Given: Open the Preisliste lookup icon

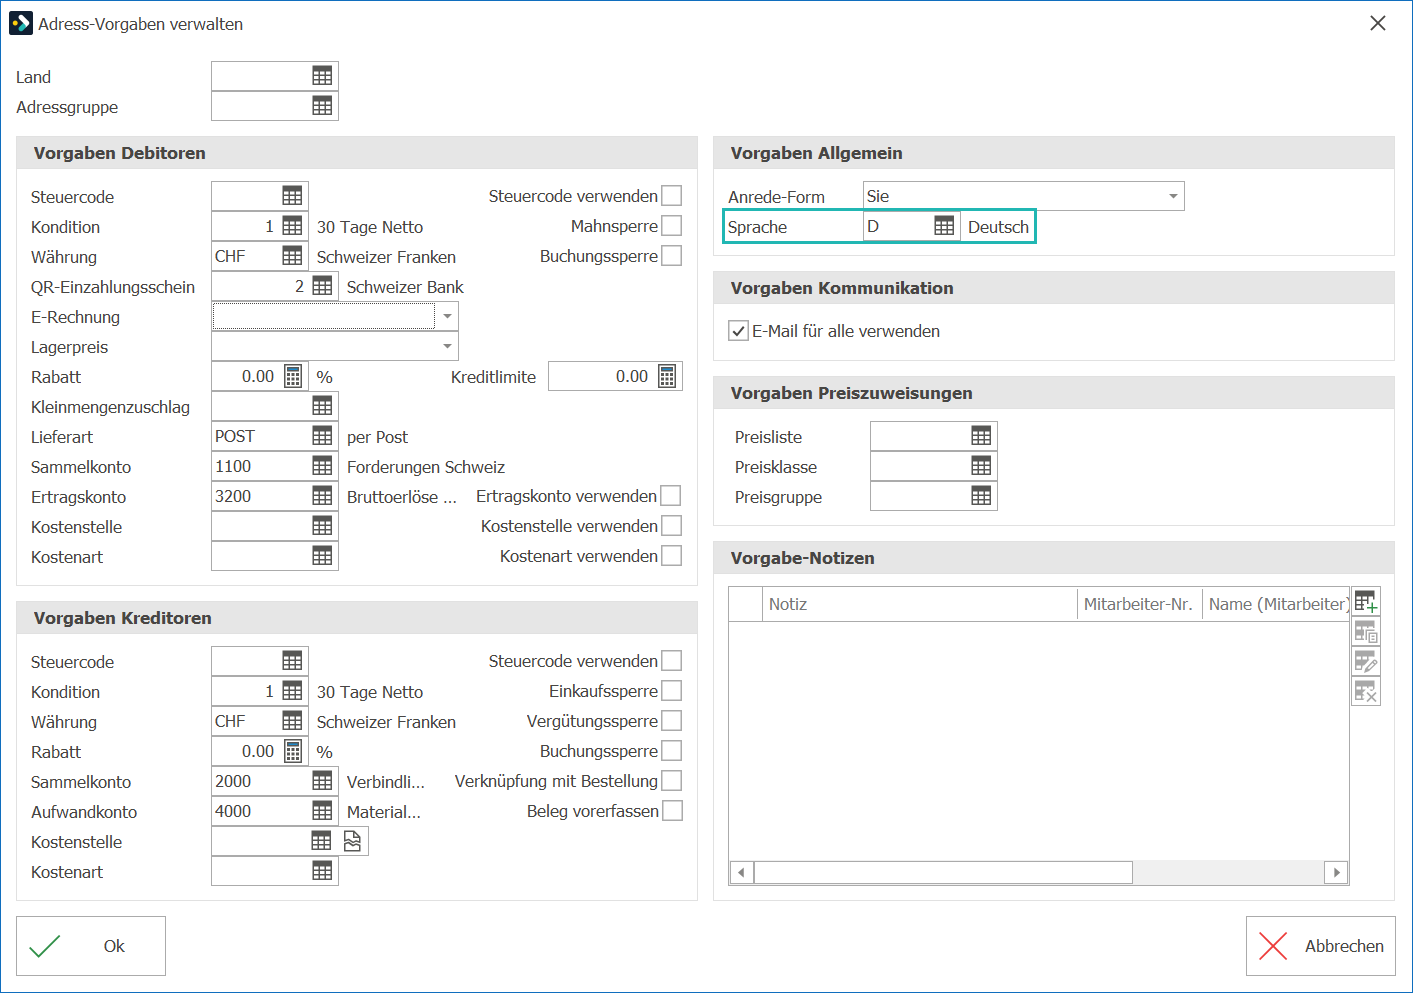Looking at the screenshot, I should click(981, 436).
